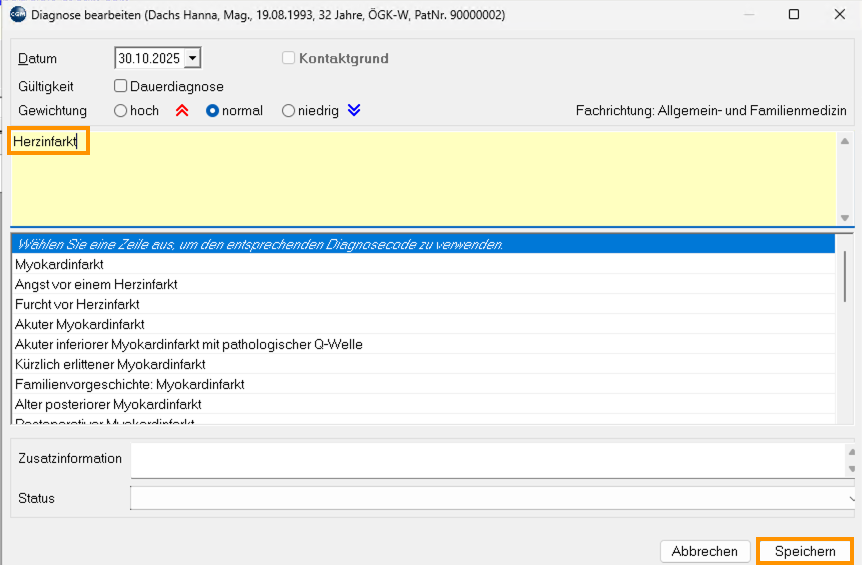Pick 'Angst vor einem Herzinfarkt' entry

point(96,285)
